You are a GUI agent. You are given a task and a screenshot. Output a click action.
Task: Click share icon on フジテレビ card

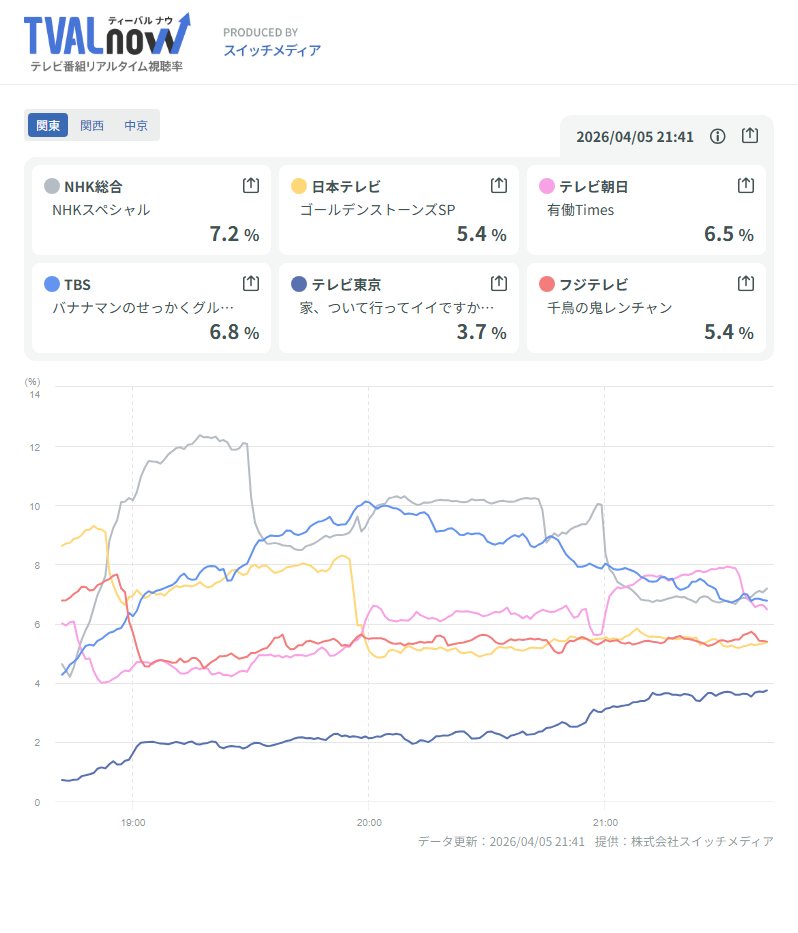(x=745, y=283)
